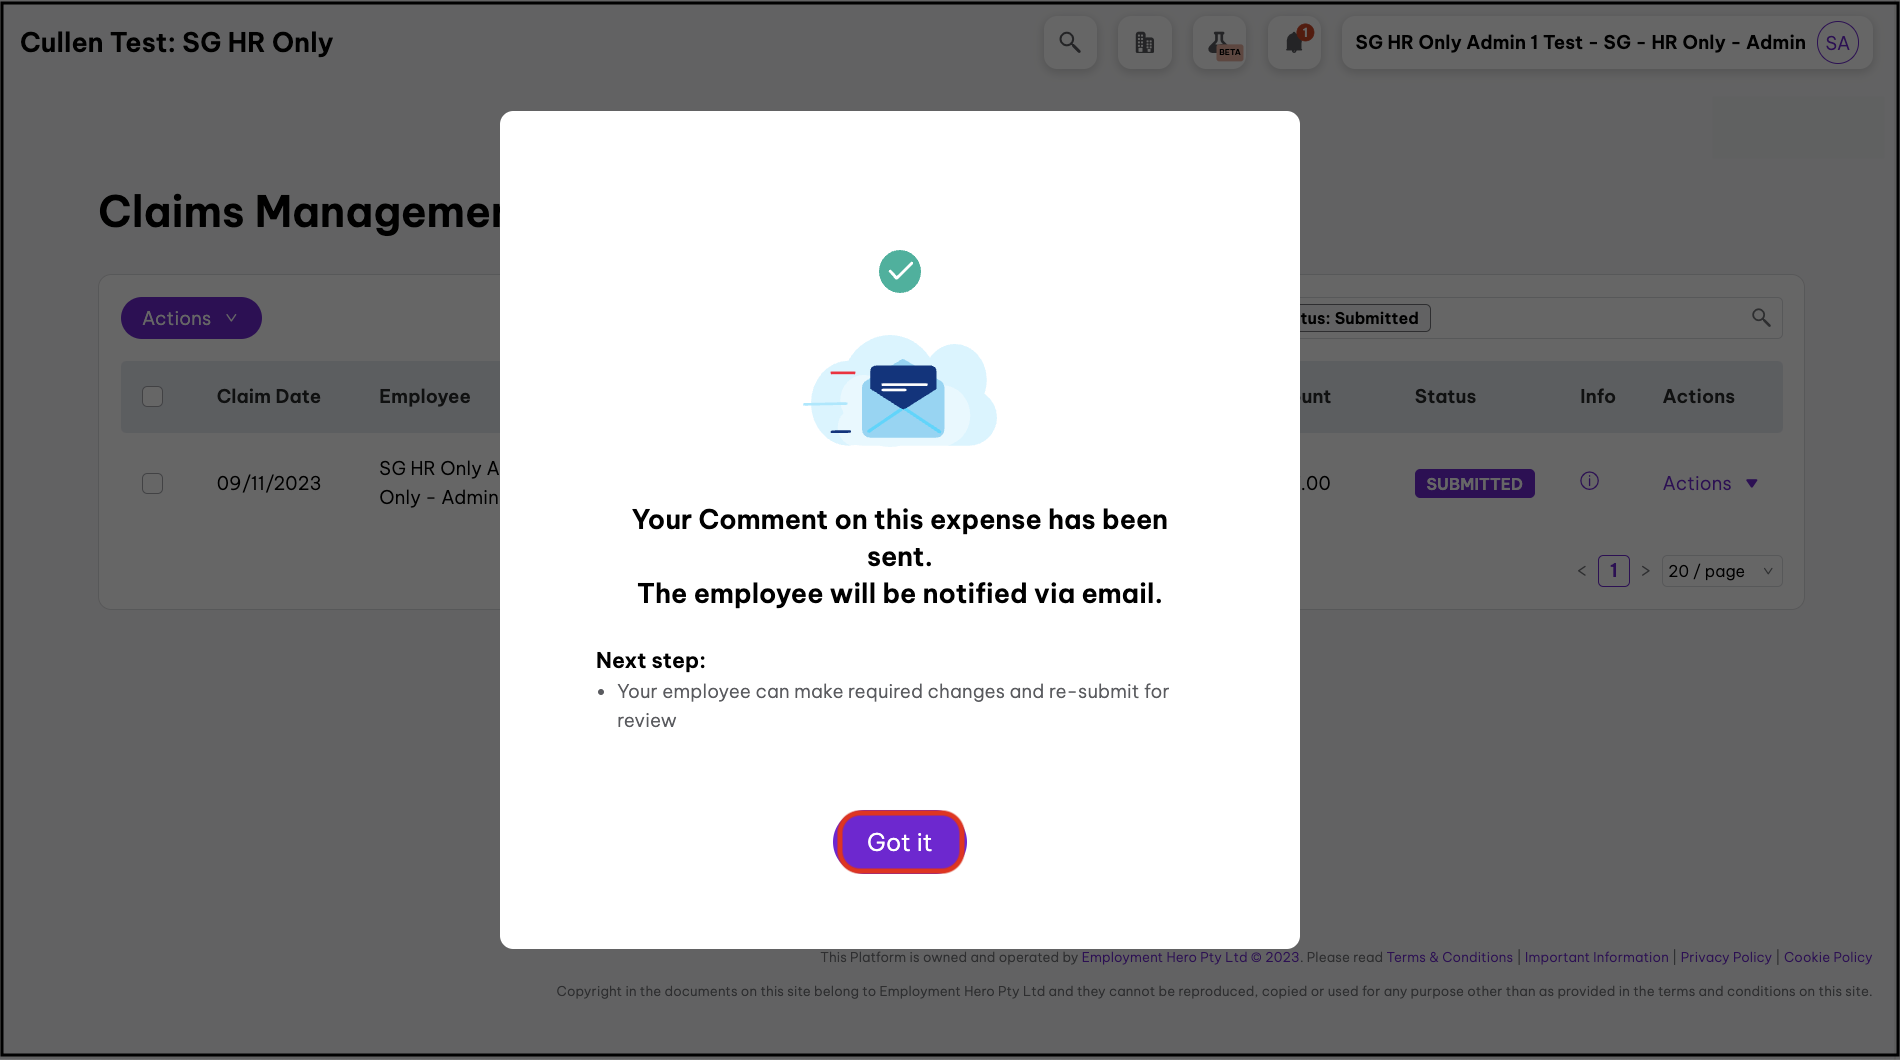
Task: Select page 1 in pagination
Action: [1613, 571]
